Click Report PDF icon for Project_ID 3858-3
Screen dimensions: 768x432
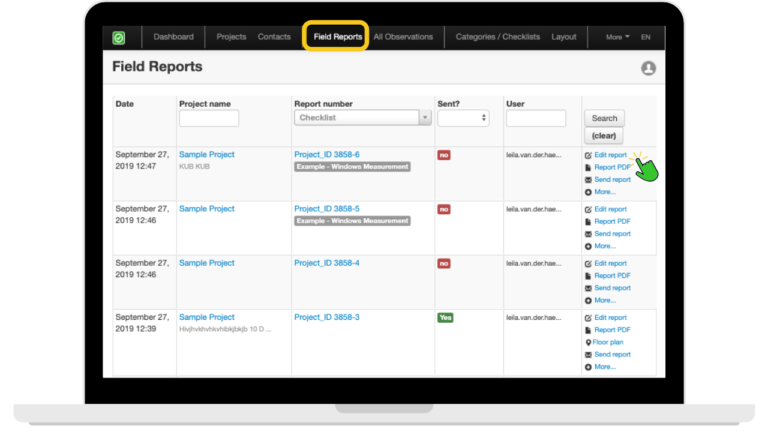tap(588, 330)
